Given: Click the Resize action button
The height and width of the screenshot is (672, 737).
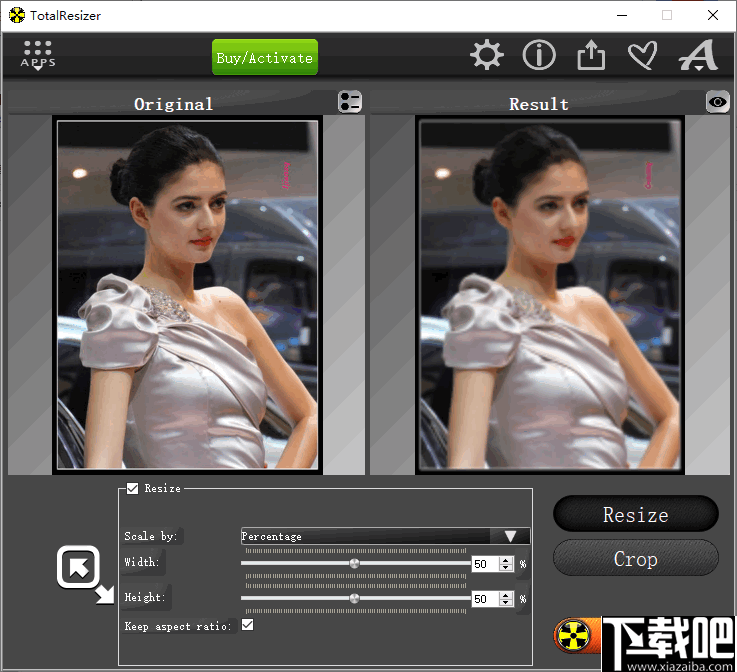Looking at the screenshot, I should 635,515.
